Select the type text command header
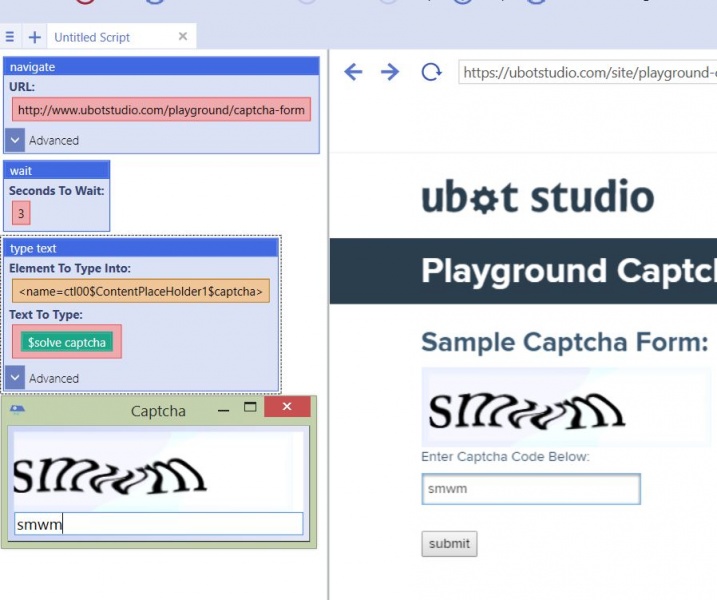Screen dimensions: 717x600 (x=141, y=248)
